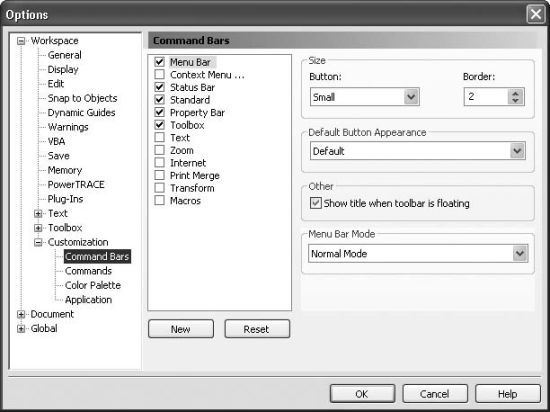Viewport: 550px width, 412px height.
Task: Expand the Toolbox tree node
Action: pyautogui.click(x=38, y=228)
